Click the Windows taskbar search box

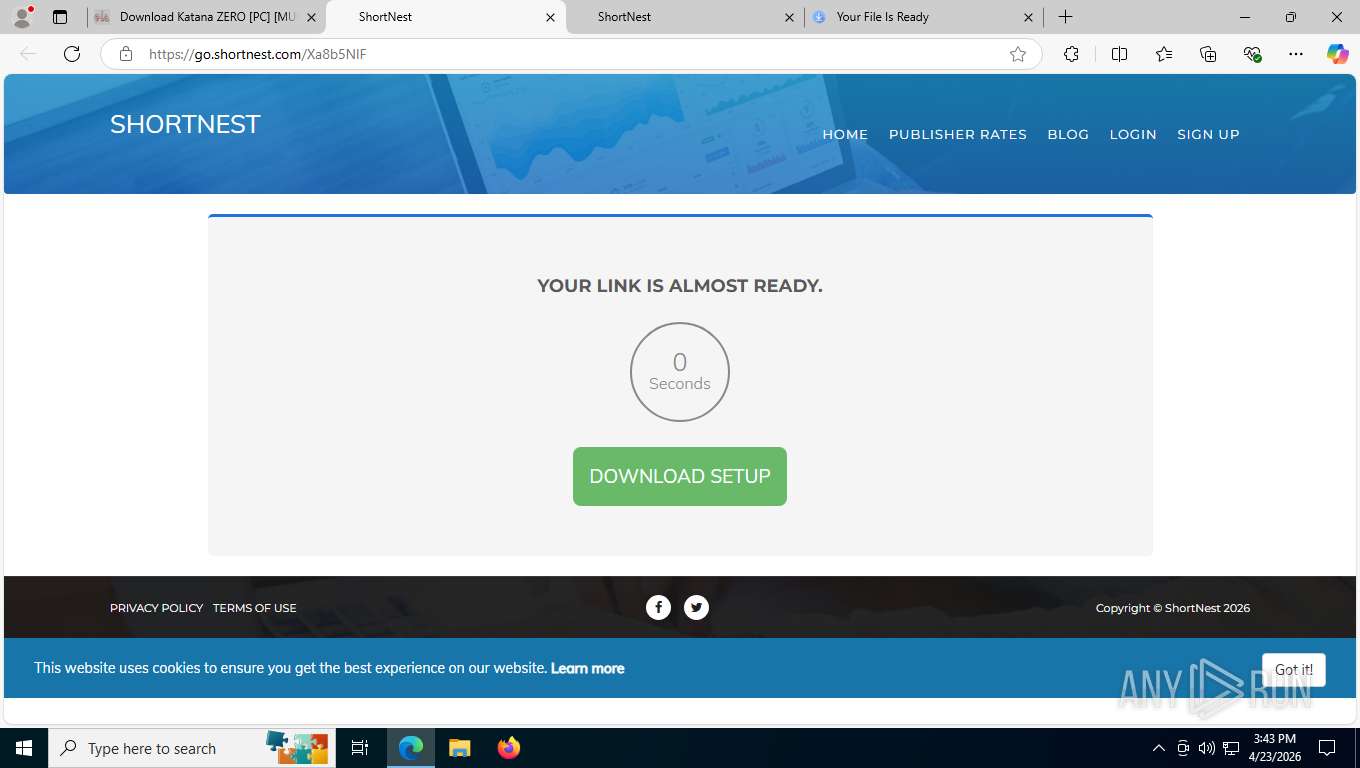[x=190, y=748]
